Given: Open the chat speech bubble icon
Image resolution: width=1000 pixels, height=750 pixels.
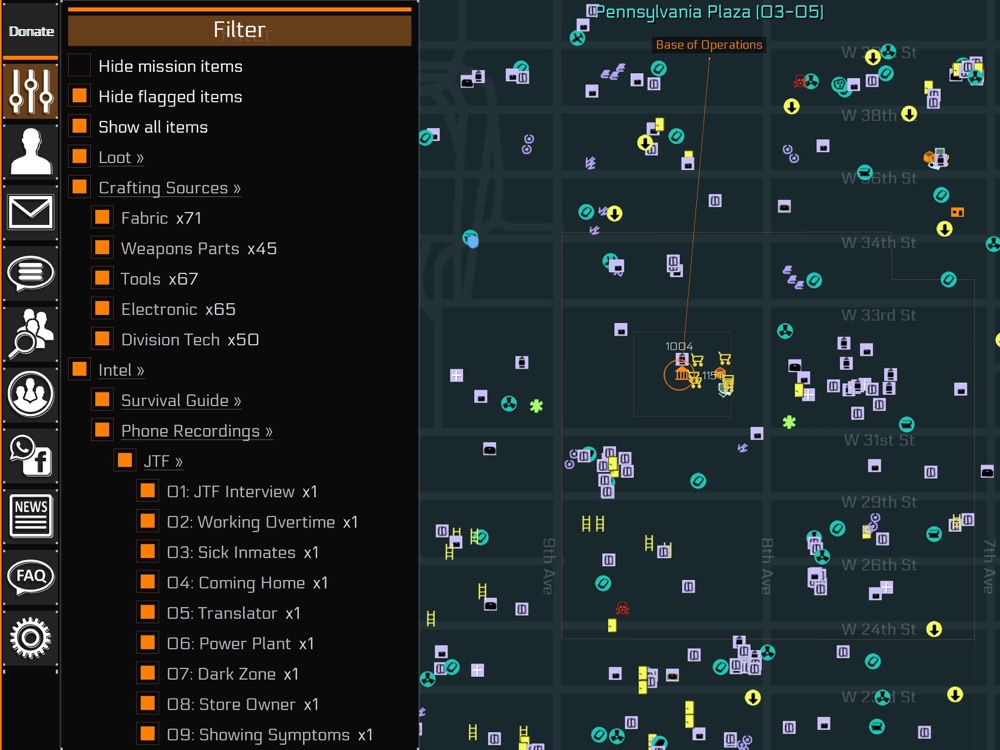Looking at the screenshot, I should [x=30, y=273].
